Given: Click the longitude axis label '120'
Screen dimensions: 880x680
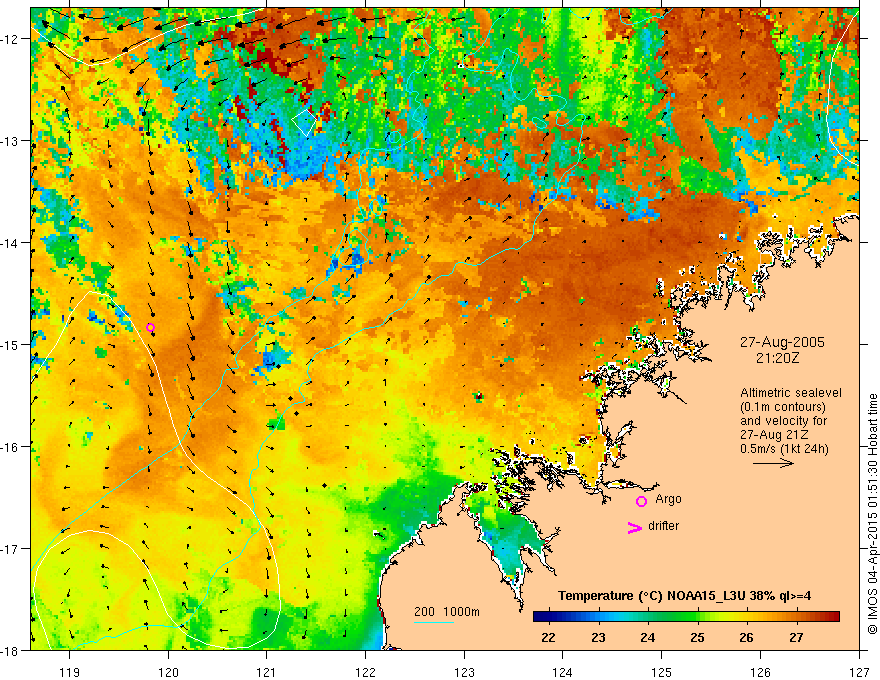Looking at the screenshot, I should tap(168, 672).
